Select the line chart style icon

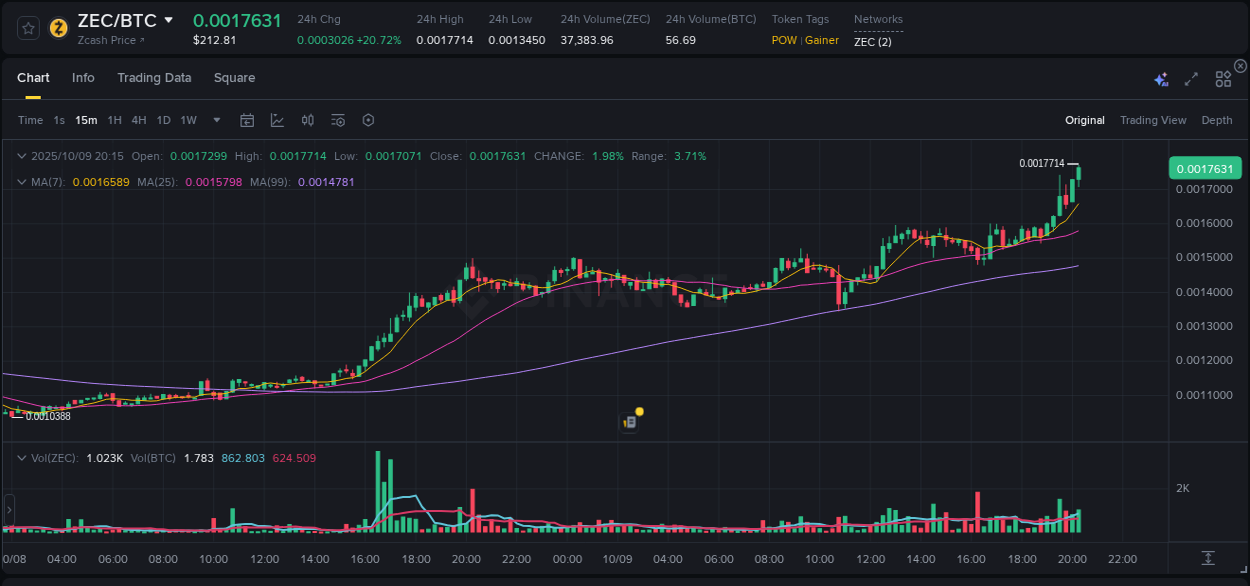pyautogui.click(x=277, y=120)
